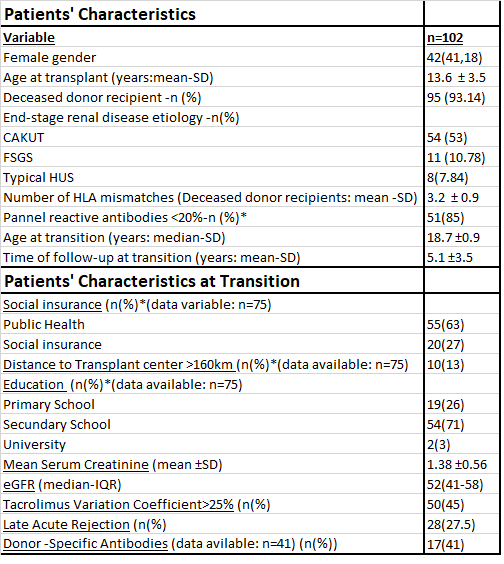Click the n=102 column heading
504x564 pixels.
(x=445, y=38)
